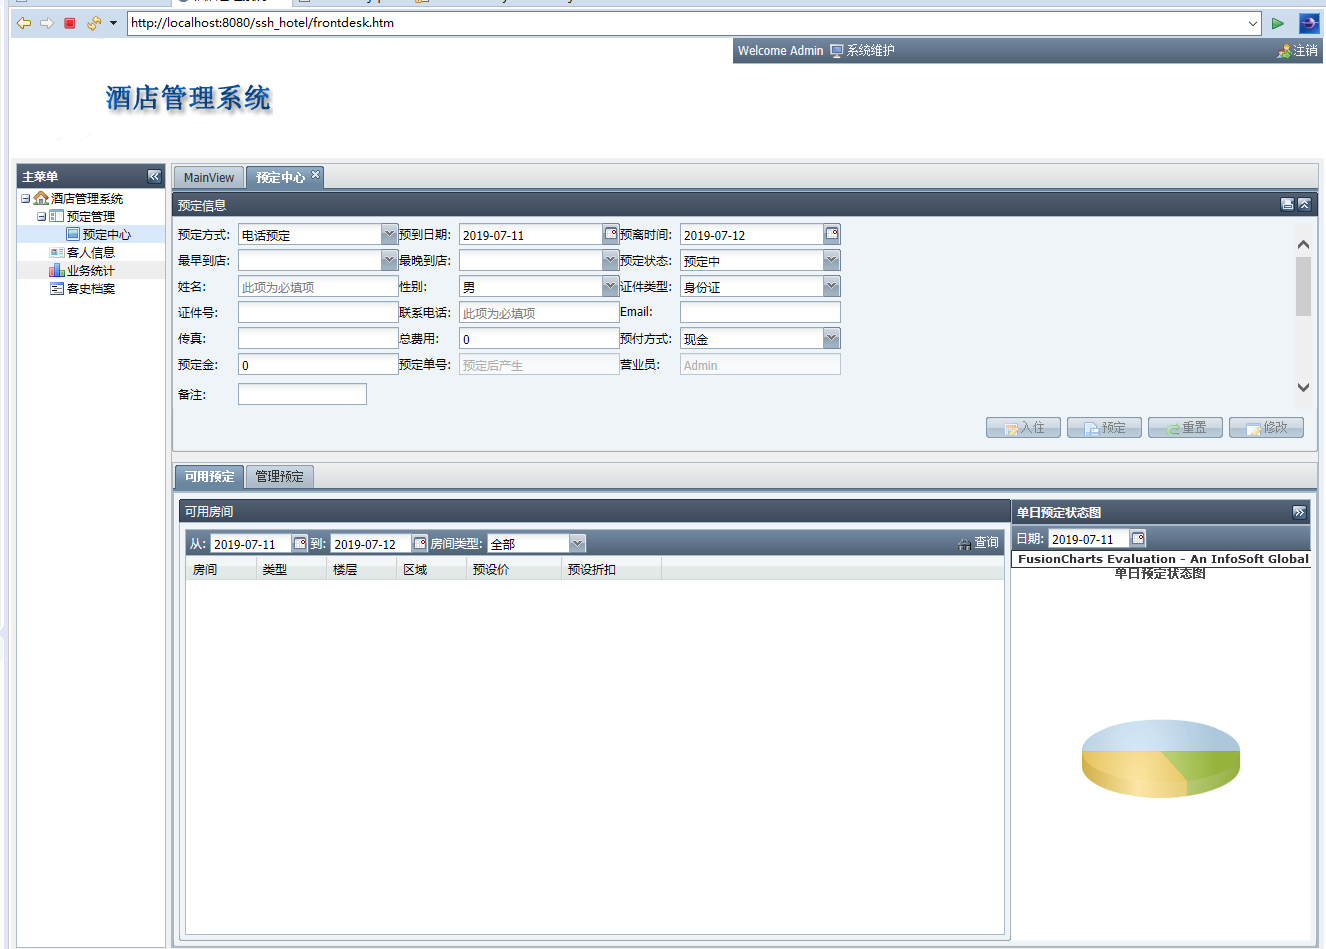Click the 注销 logout icon
The width and height of the screenshot is (1326, 949).
coord(1284,51)
